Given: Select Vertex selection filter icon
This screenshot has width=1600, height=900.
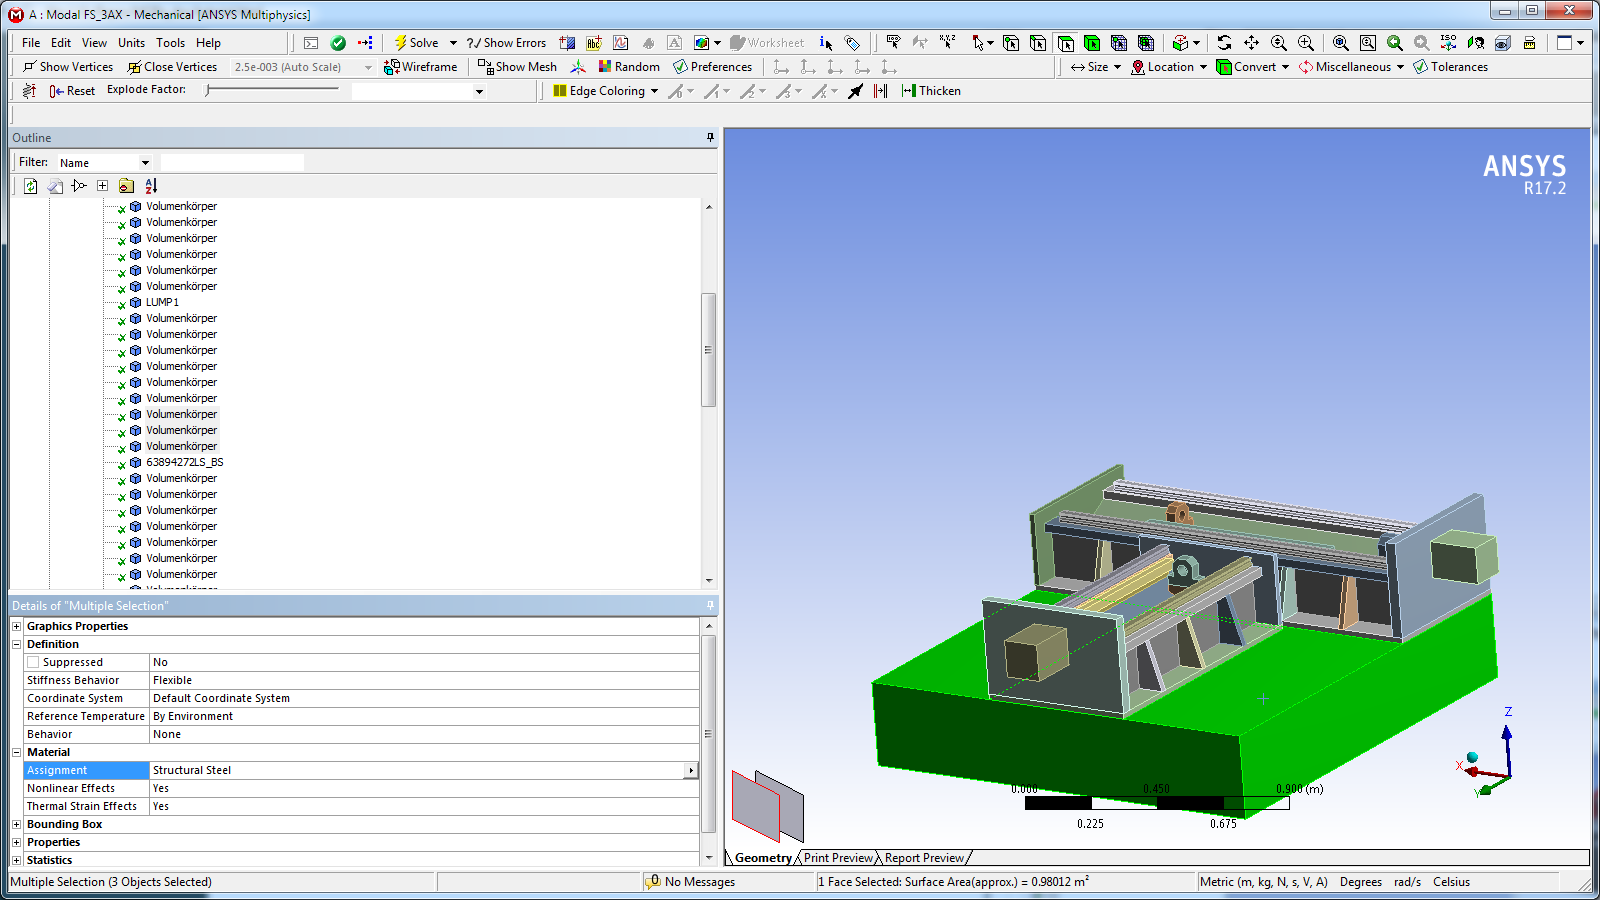Looking at the screenshot, I should (x=1011, y=43).
